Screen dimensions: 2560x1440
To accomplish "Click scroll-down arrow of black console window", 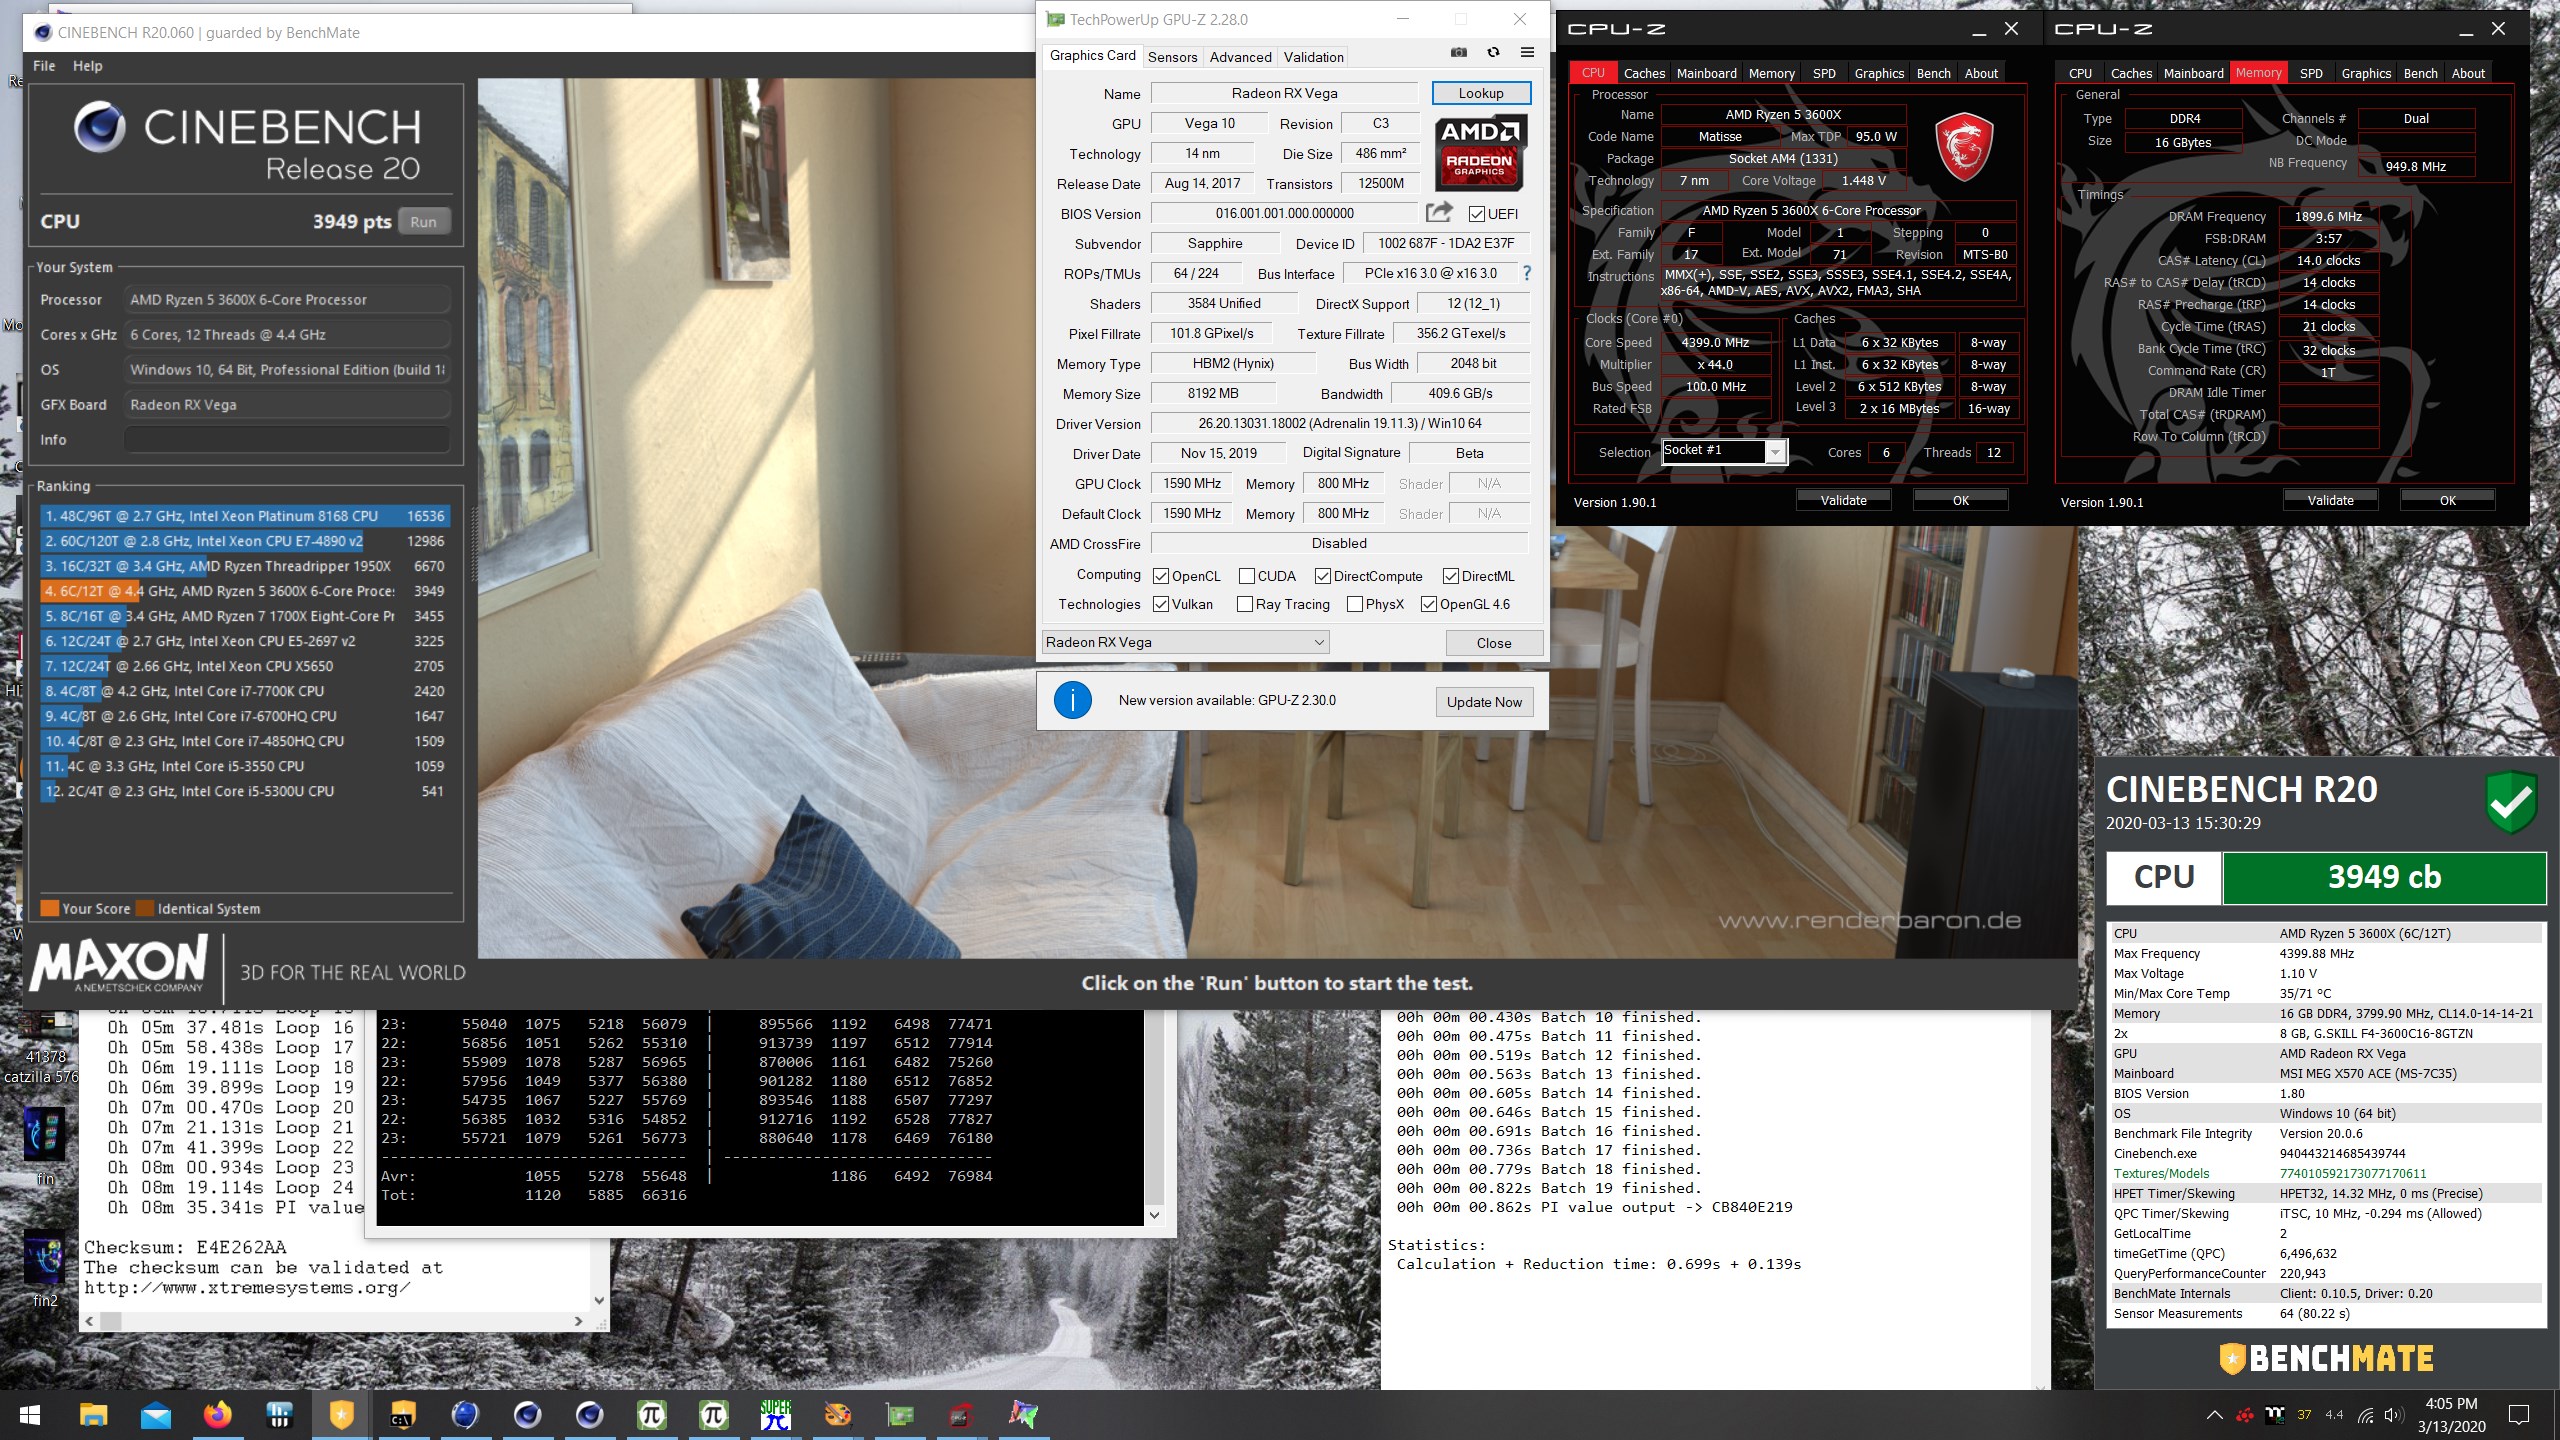I will tap(1154, 1215).
